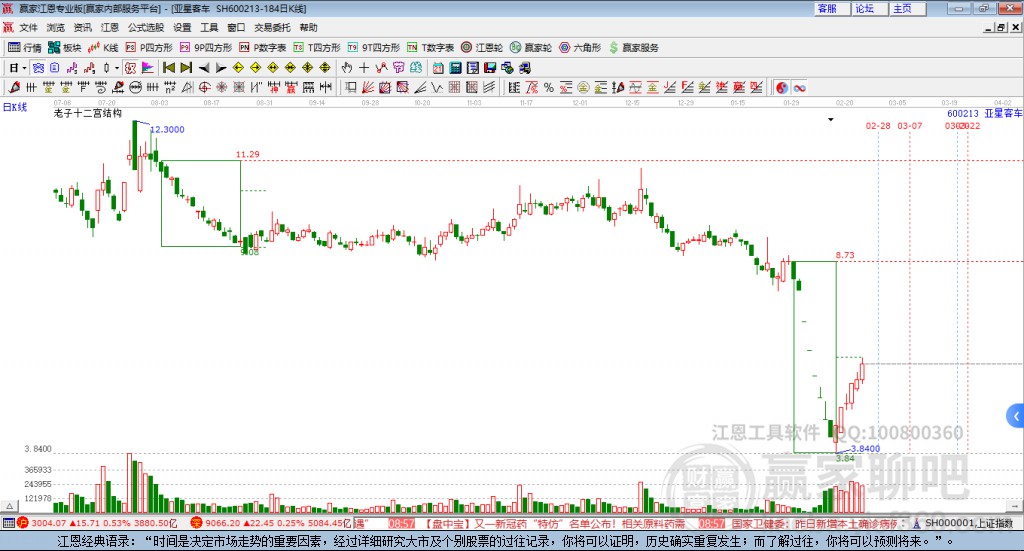This screenshot has width=1024, height=551.
Task: Open the 资讯 menu
Action: pos(82,27)
